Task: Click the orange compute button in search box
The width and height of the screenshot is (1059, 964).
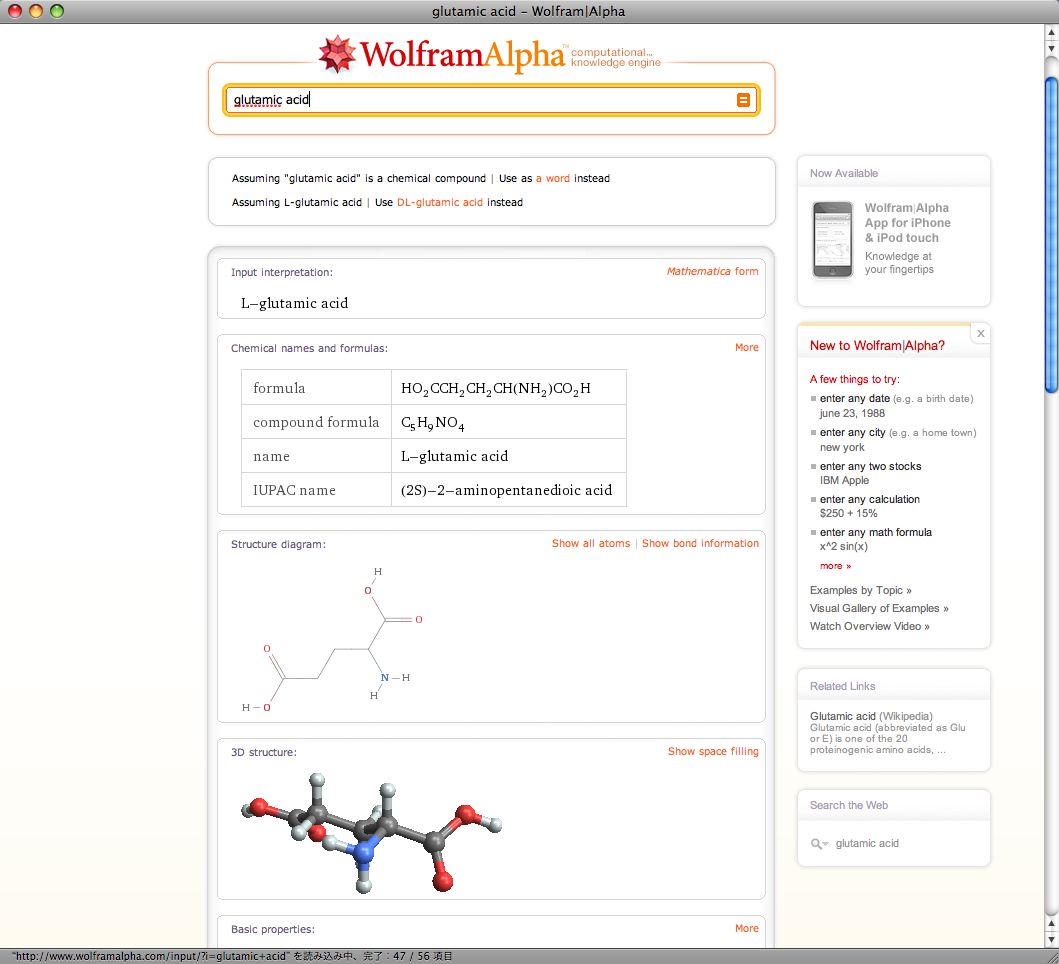Action: (743, 100)
